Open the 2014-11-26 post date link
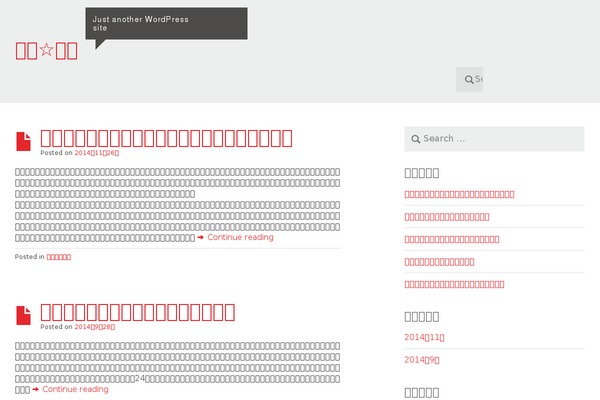 coord(97,153)
